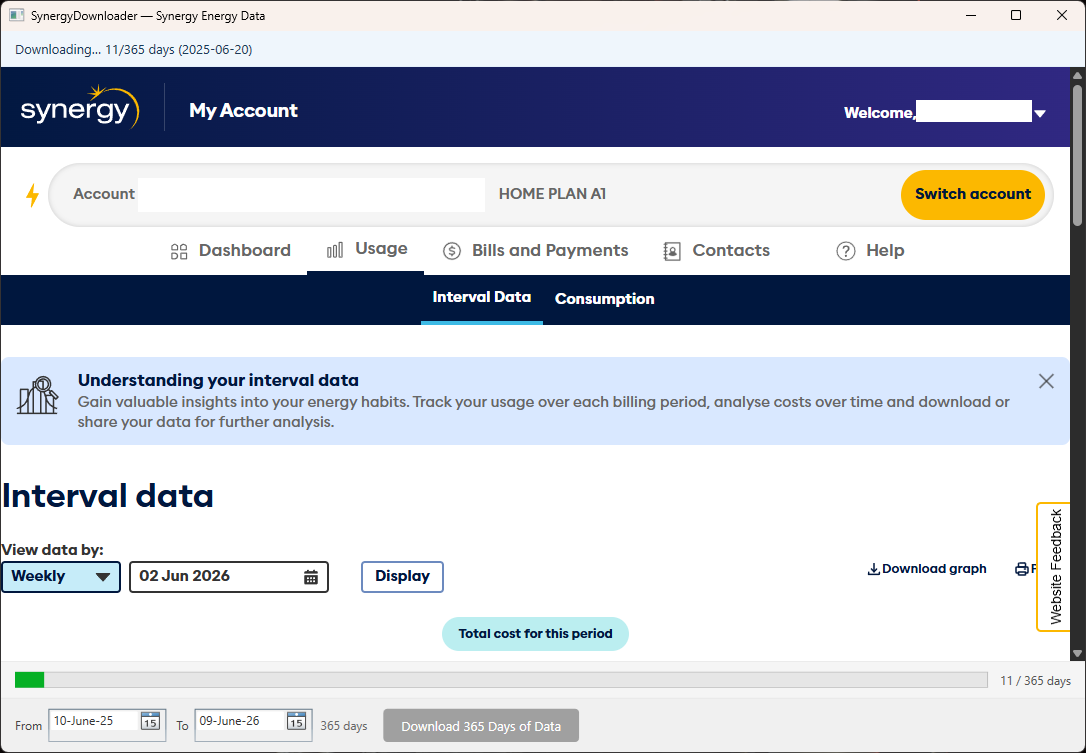Switch to the Consumption sub-tab
This screenshot has height=753, width=1086.
pyautogui.click(x=605, y=299)
